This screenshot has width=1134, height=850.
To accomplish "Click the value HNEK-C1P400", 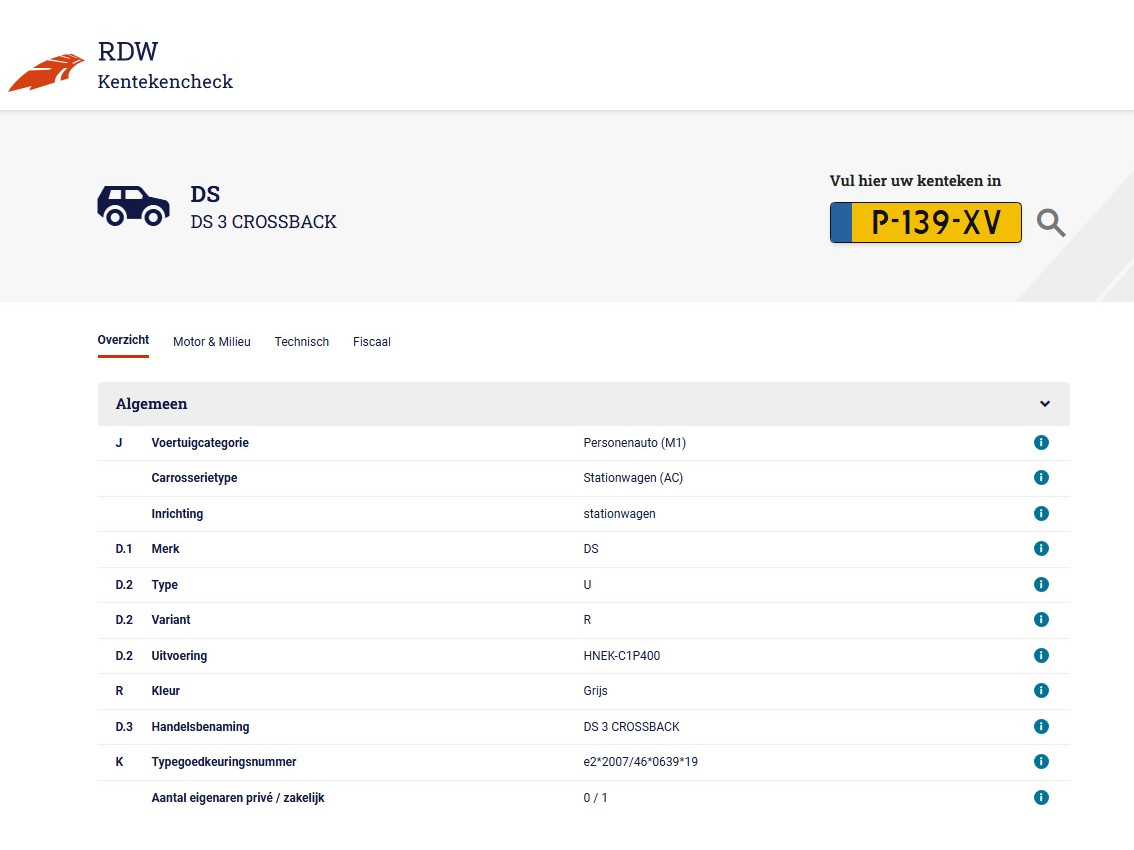I will [x=621, y=655].
